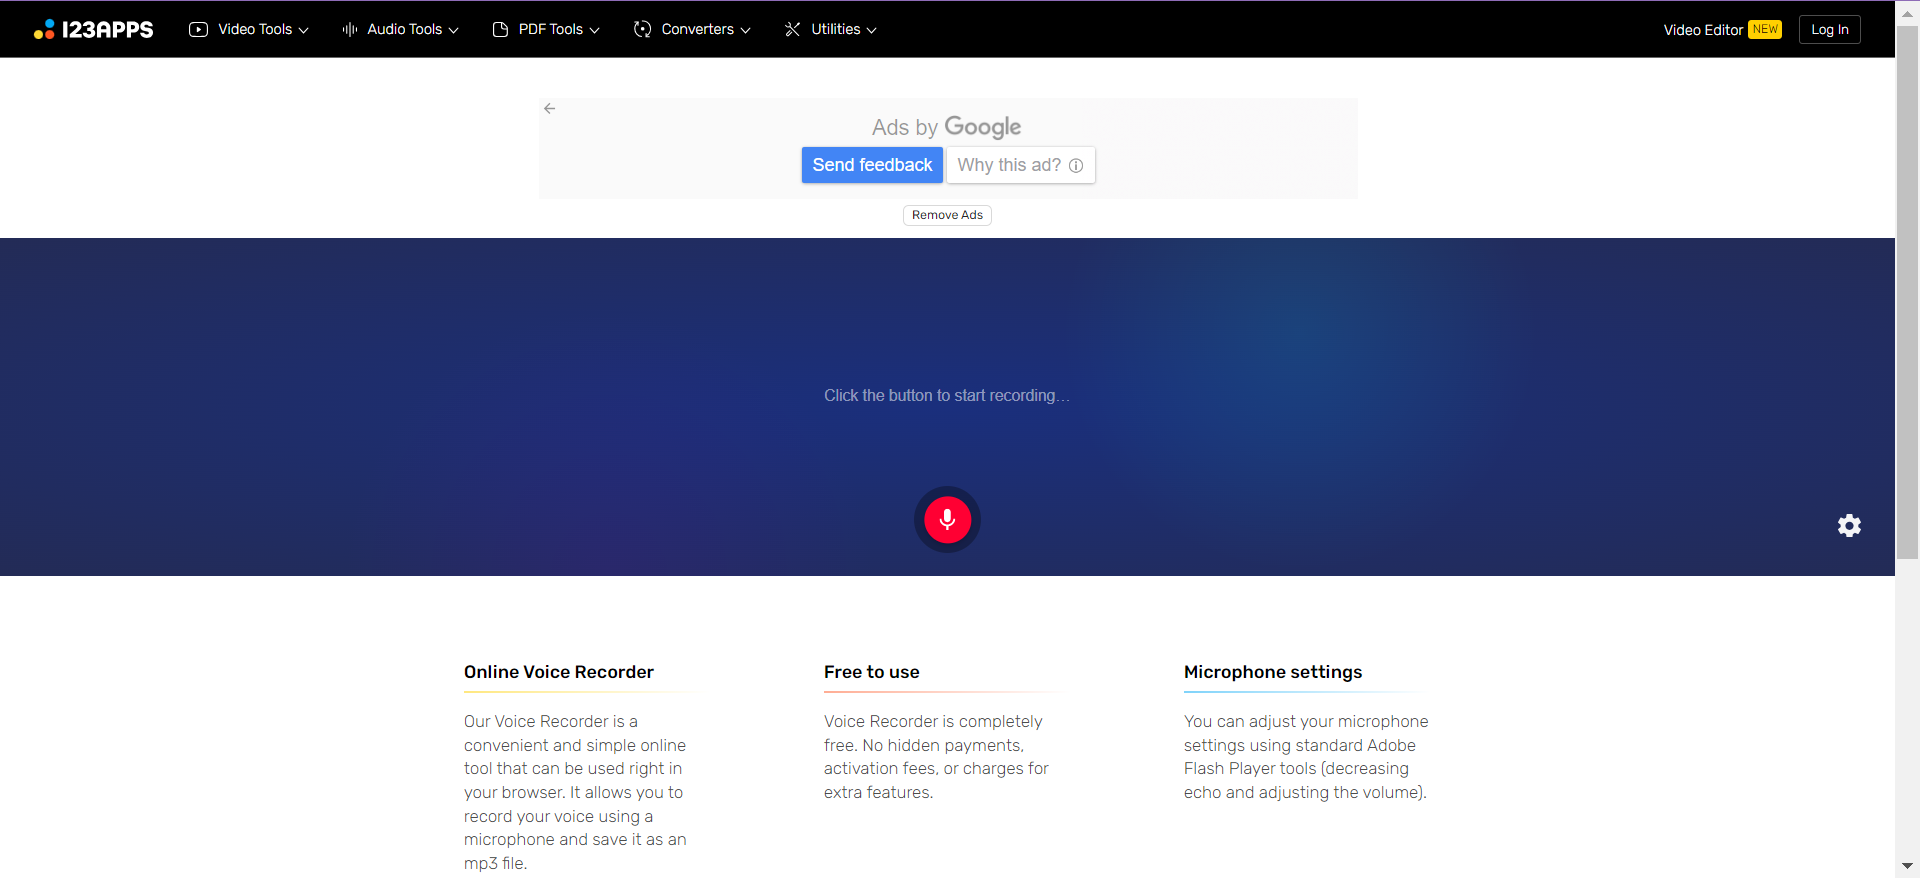Click the Video Tools play icon
This screenshot has height=878, width=1920.
[198, 30]
